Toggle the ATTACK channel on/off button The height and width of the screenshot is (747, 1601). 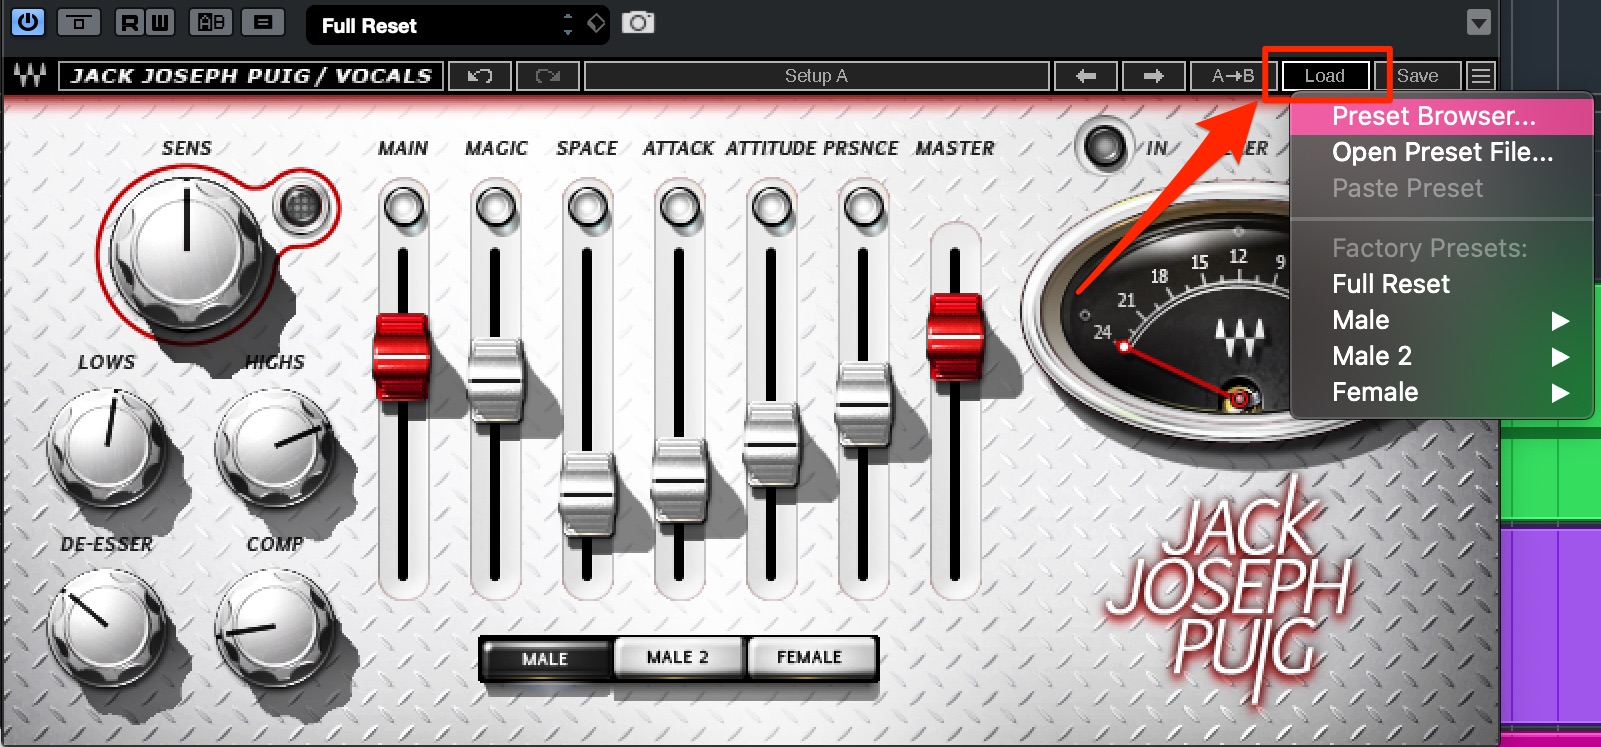(679, 207)
